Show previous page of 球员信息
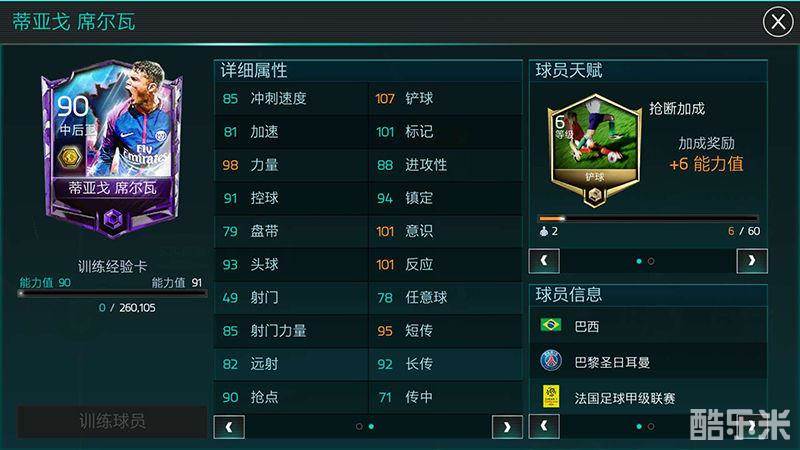This screenshot has height=450, width=800. [x=544, y=426]
